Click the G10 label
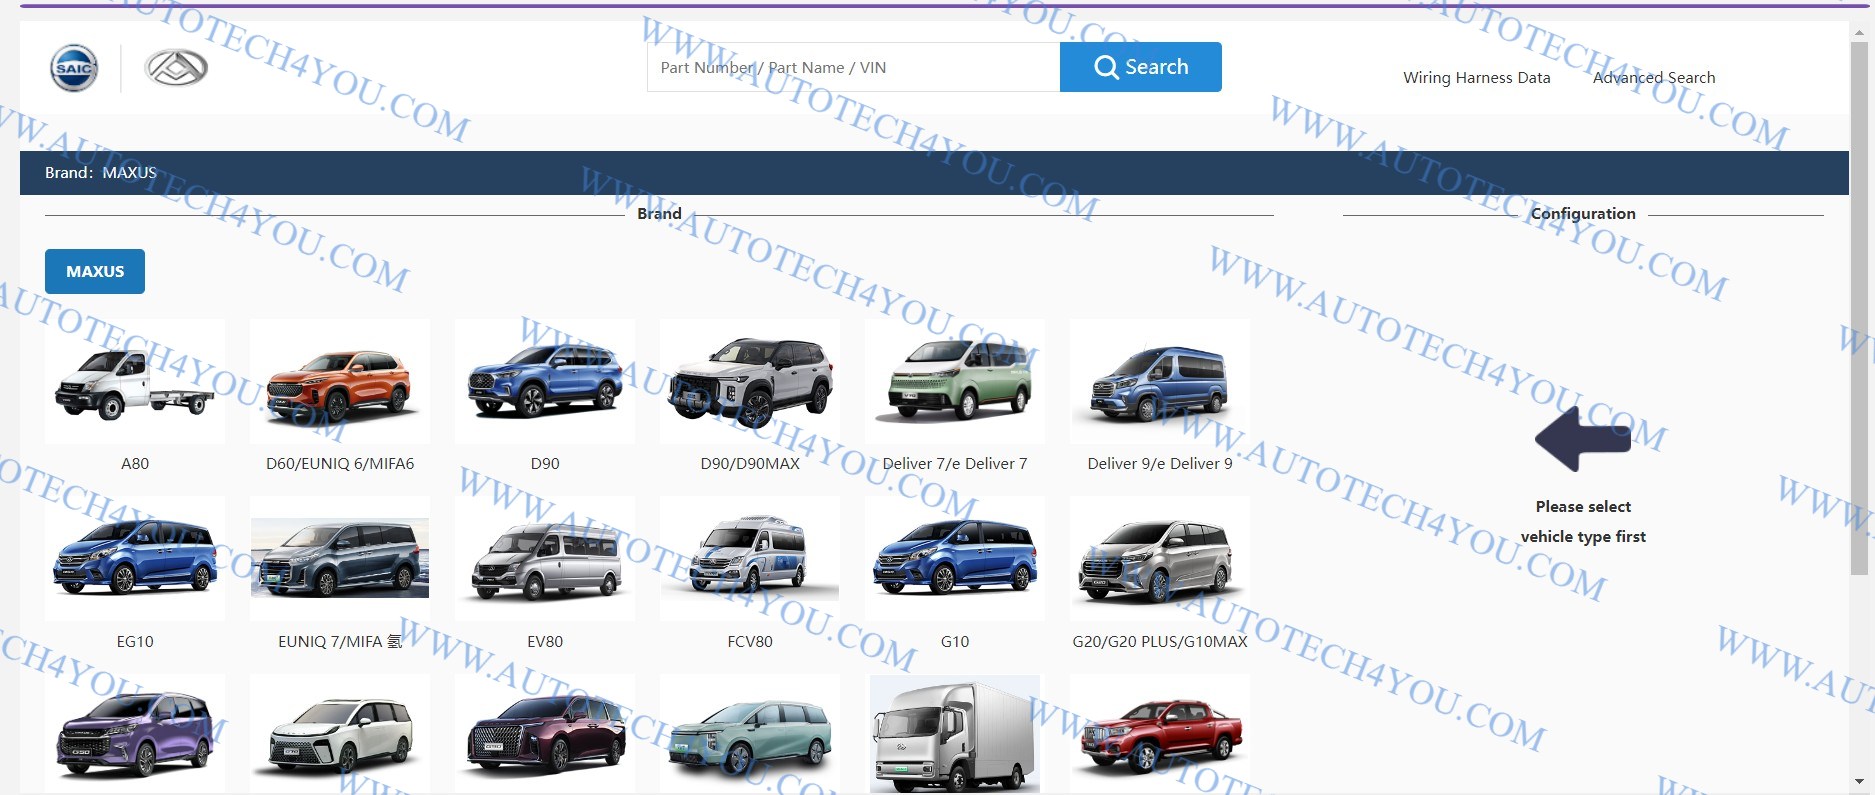1875x795 pixels. pyautogui.click(x=955, y=641)
